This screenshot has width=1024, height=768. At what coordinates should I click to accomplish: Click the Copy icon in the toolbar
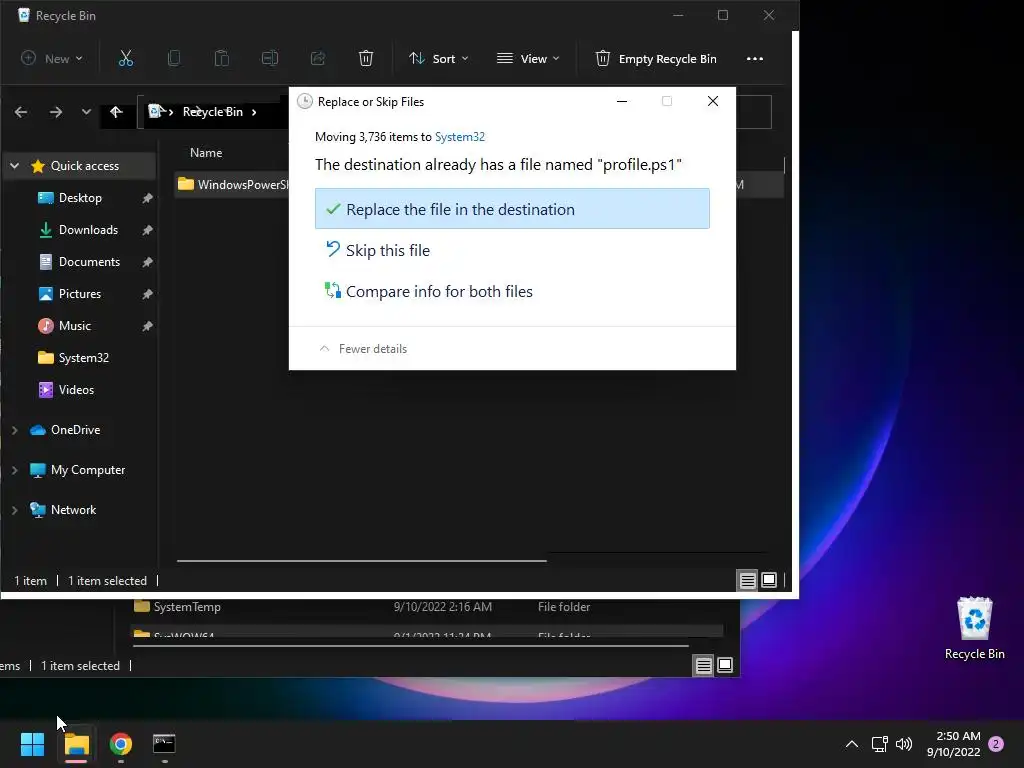coord(174,58)
